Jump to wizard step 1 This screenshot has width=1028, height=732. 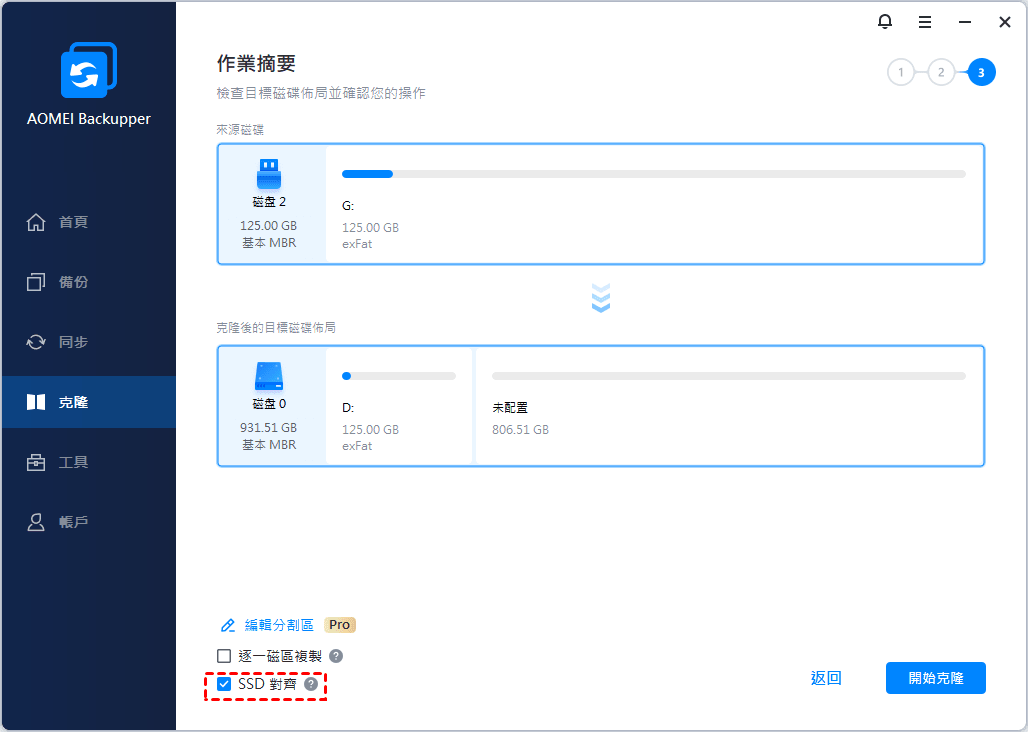click(x=901, y=72)
